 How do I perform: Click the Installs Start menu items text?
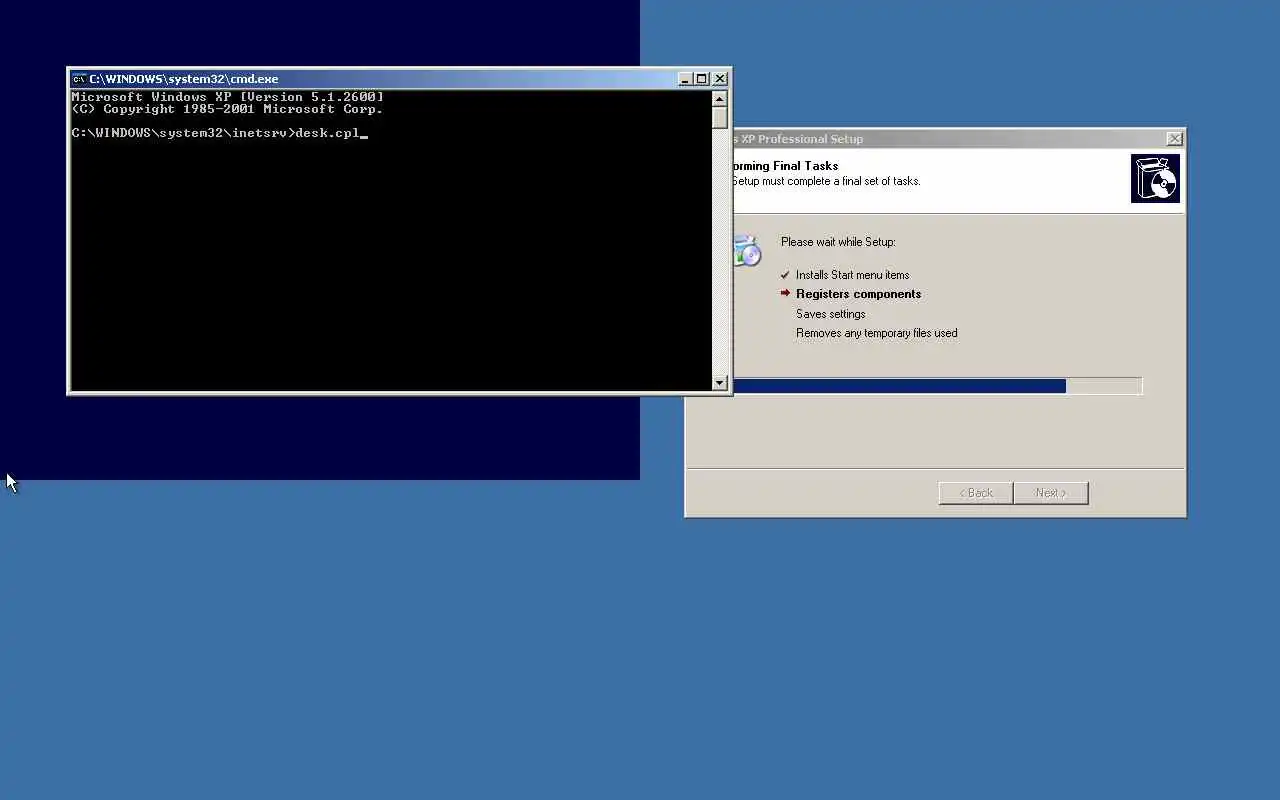point(853,275)
